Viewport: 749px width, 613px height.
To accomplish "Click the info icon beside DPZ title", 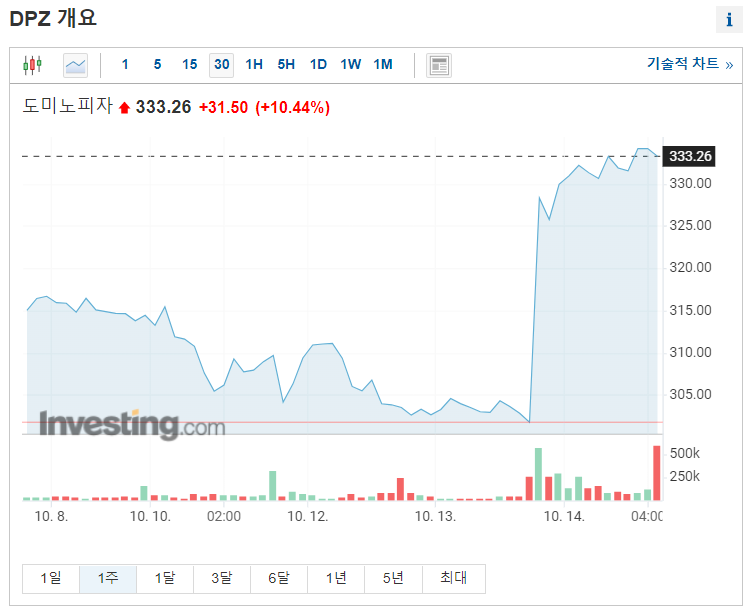I will click(x=729, y=20).
